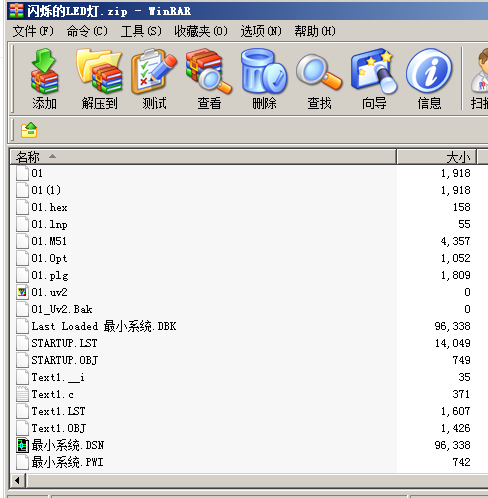This screenshot has width=488, height=498.
Task: Click the horizontal scrollbar left arrow
Action: pyautogui.click(x=17, y=480)
